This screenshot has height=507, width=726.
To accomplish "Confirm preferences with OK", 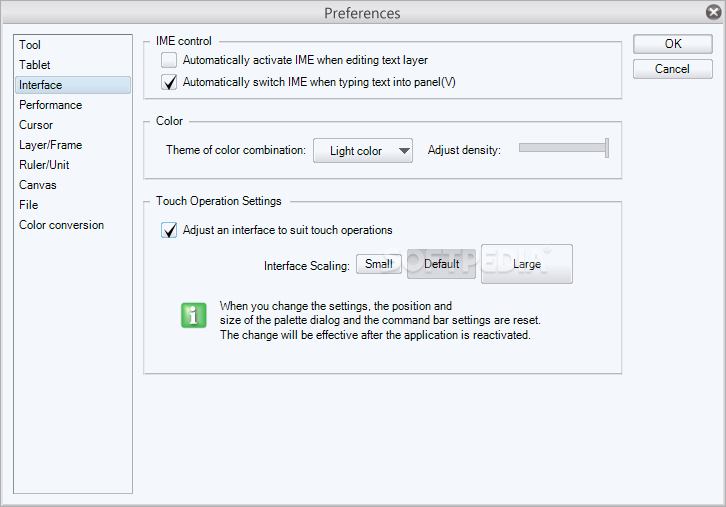I will (673, 44).
